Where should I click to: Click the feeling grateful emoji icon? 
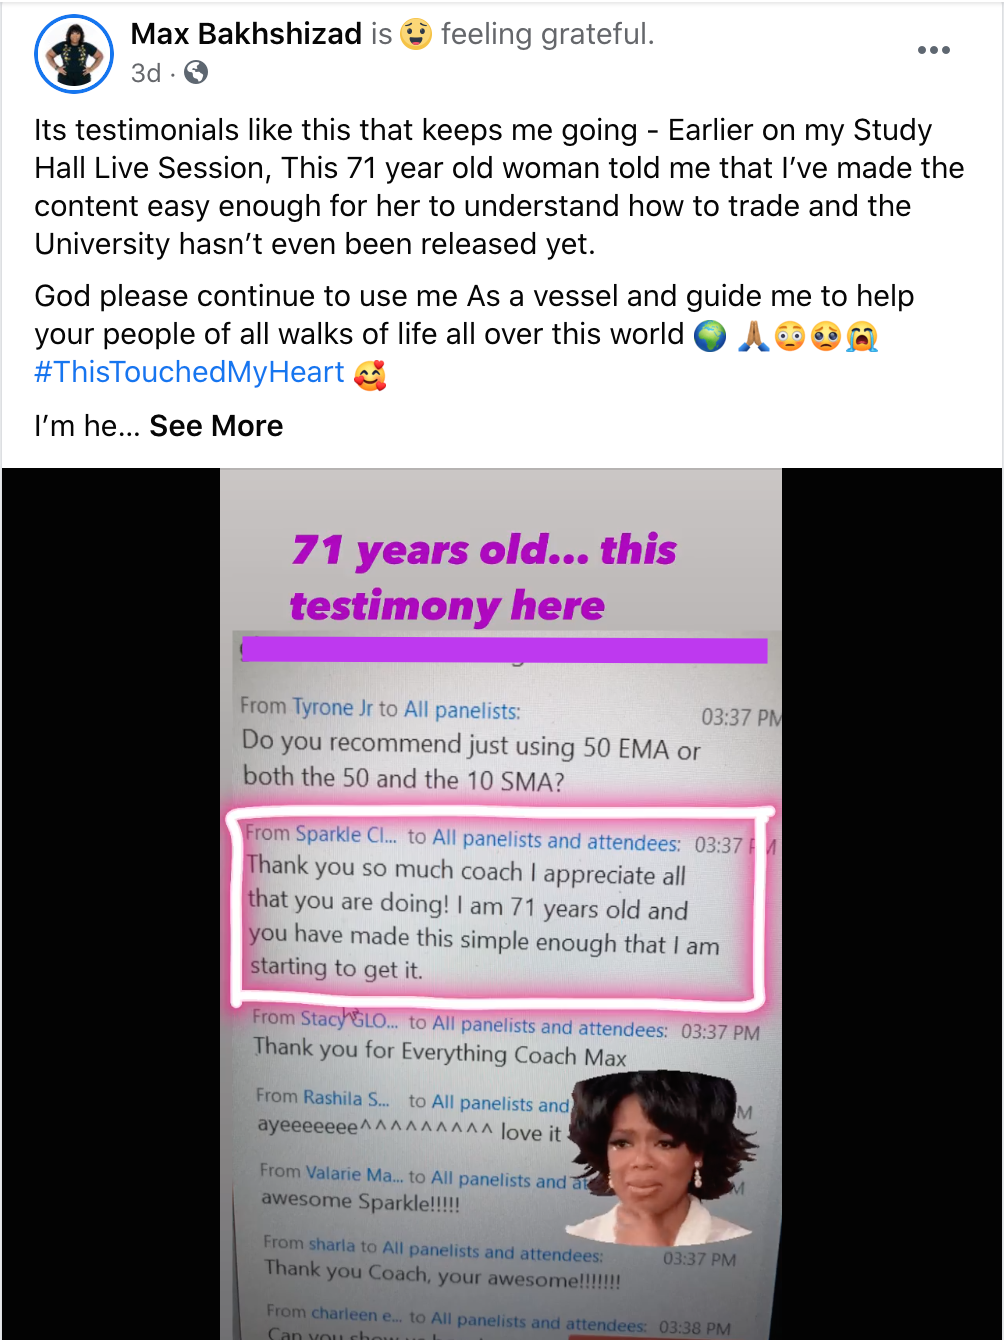tap(416, 34)
